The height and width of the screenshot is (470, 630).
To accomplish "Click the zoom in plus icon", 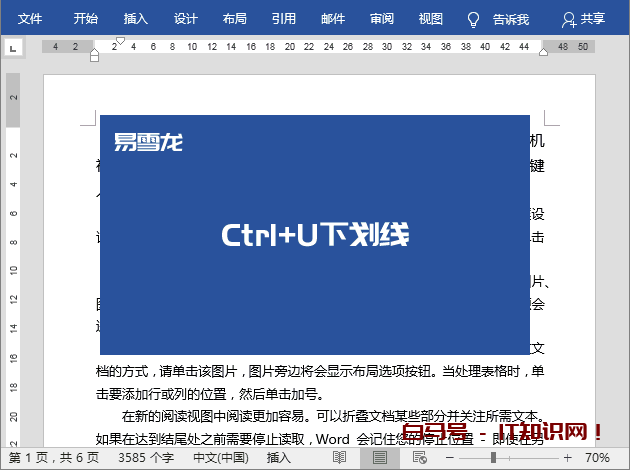I will (x=569, y=457).
